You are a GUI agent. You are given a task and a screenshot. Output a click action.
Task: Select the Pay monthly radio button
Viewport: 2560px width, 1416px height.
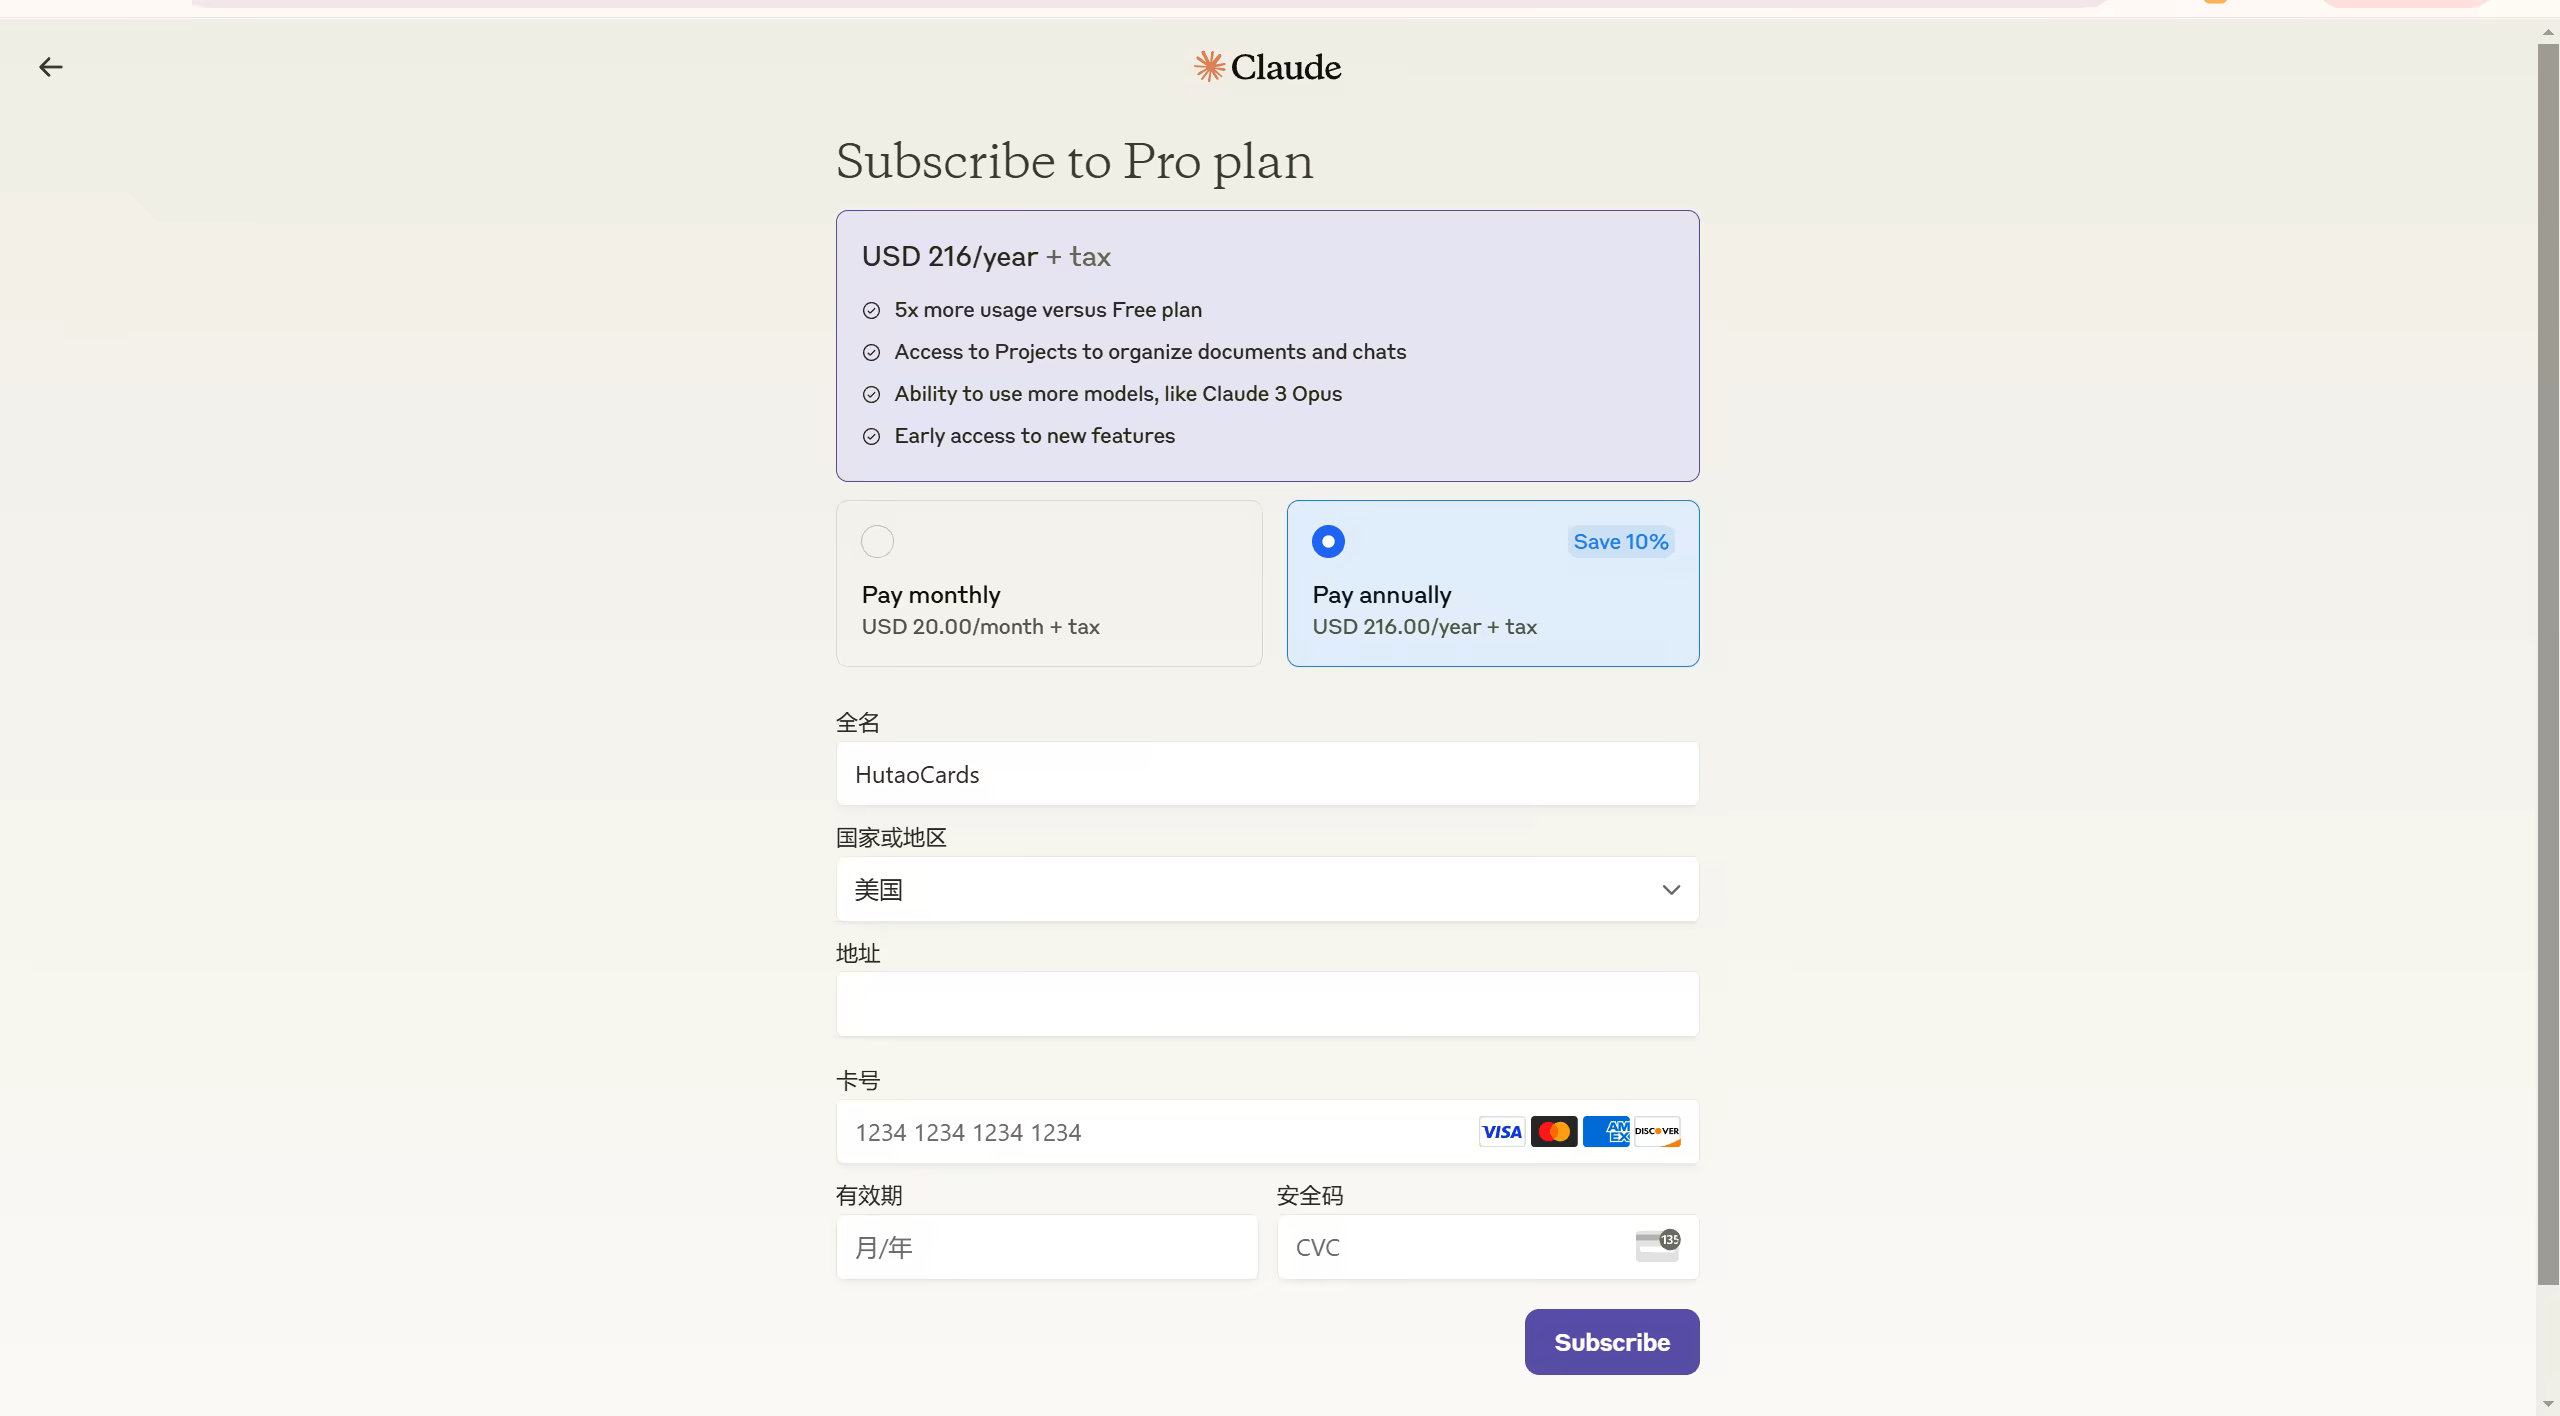click(x=877, y=542)
